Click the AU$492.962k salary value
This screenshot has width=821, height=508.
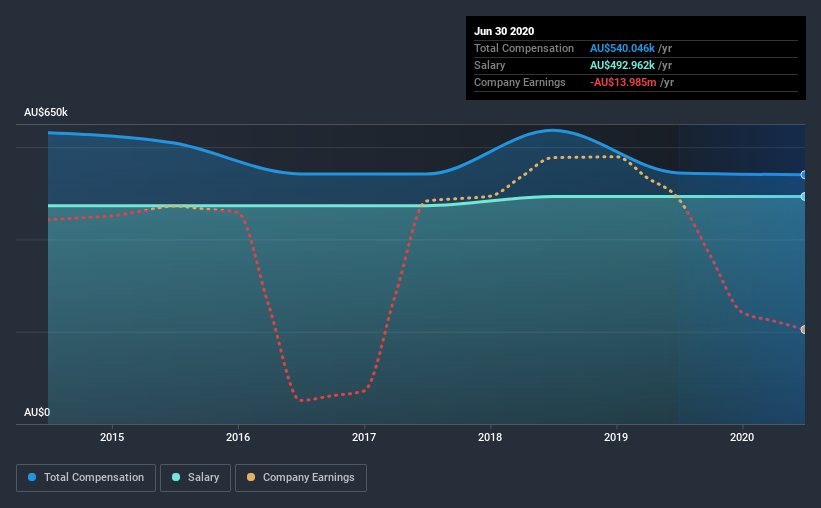622,65
